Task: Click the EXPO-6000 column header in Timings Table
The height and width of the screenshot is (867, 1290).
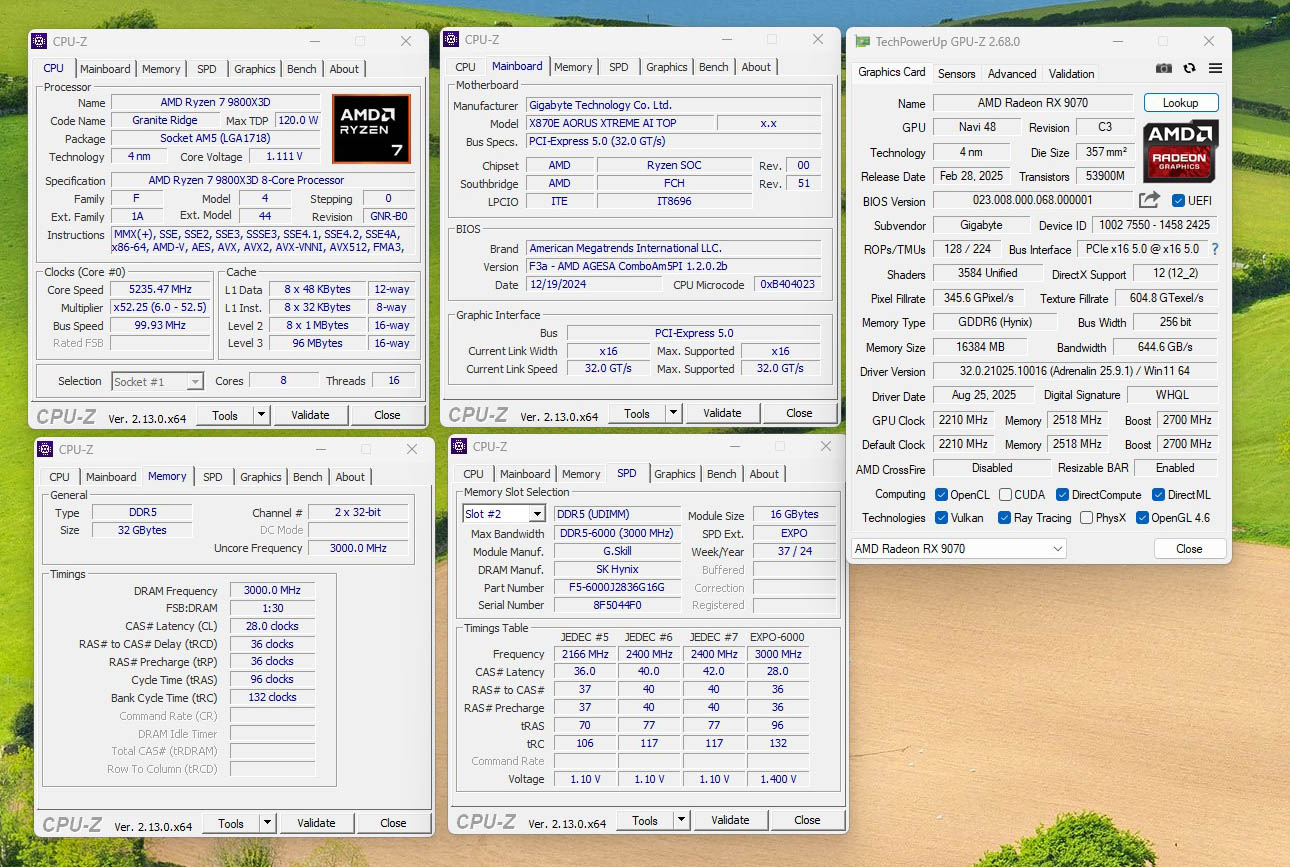Action: (777, 637)
